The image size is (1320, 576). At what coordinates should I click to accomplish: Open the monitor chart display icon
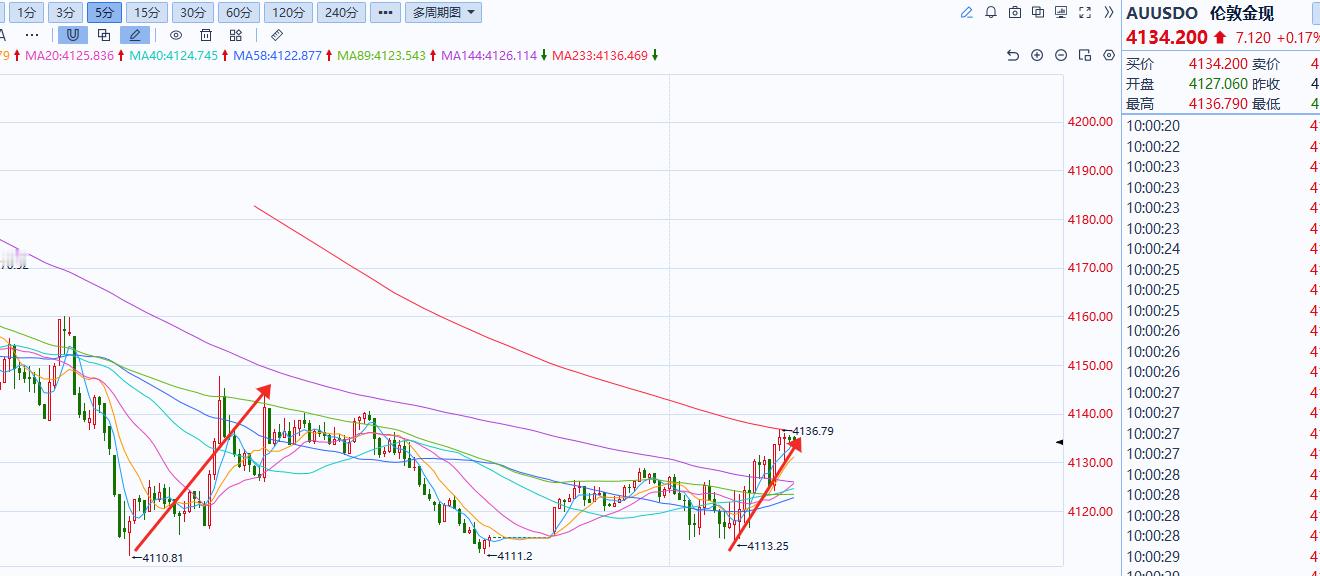(x=1062, y=13)
